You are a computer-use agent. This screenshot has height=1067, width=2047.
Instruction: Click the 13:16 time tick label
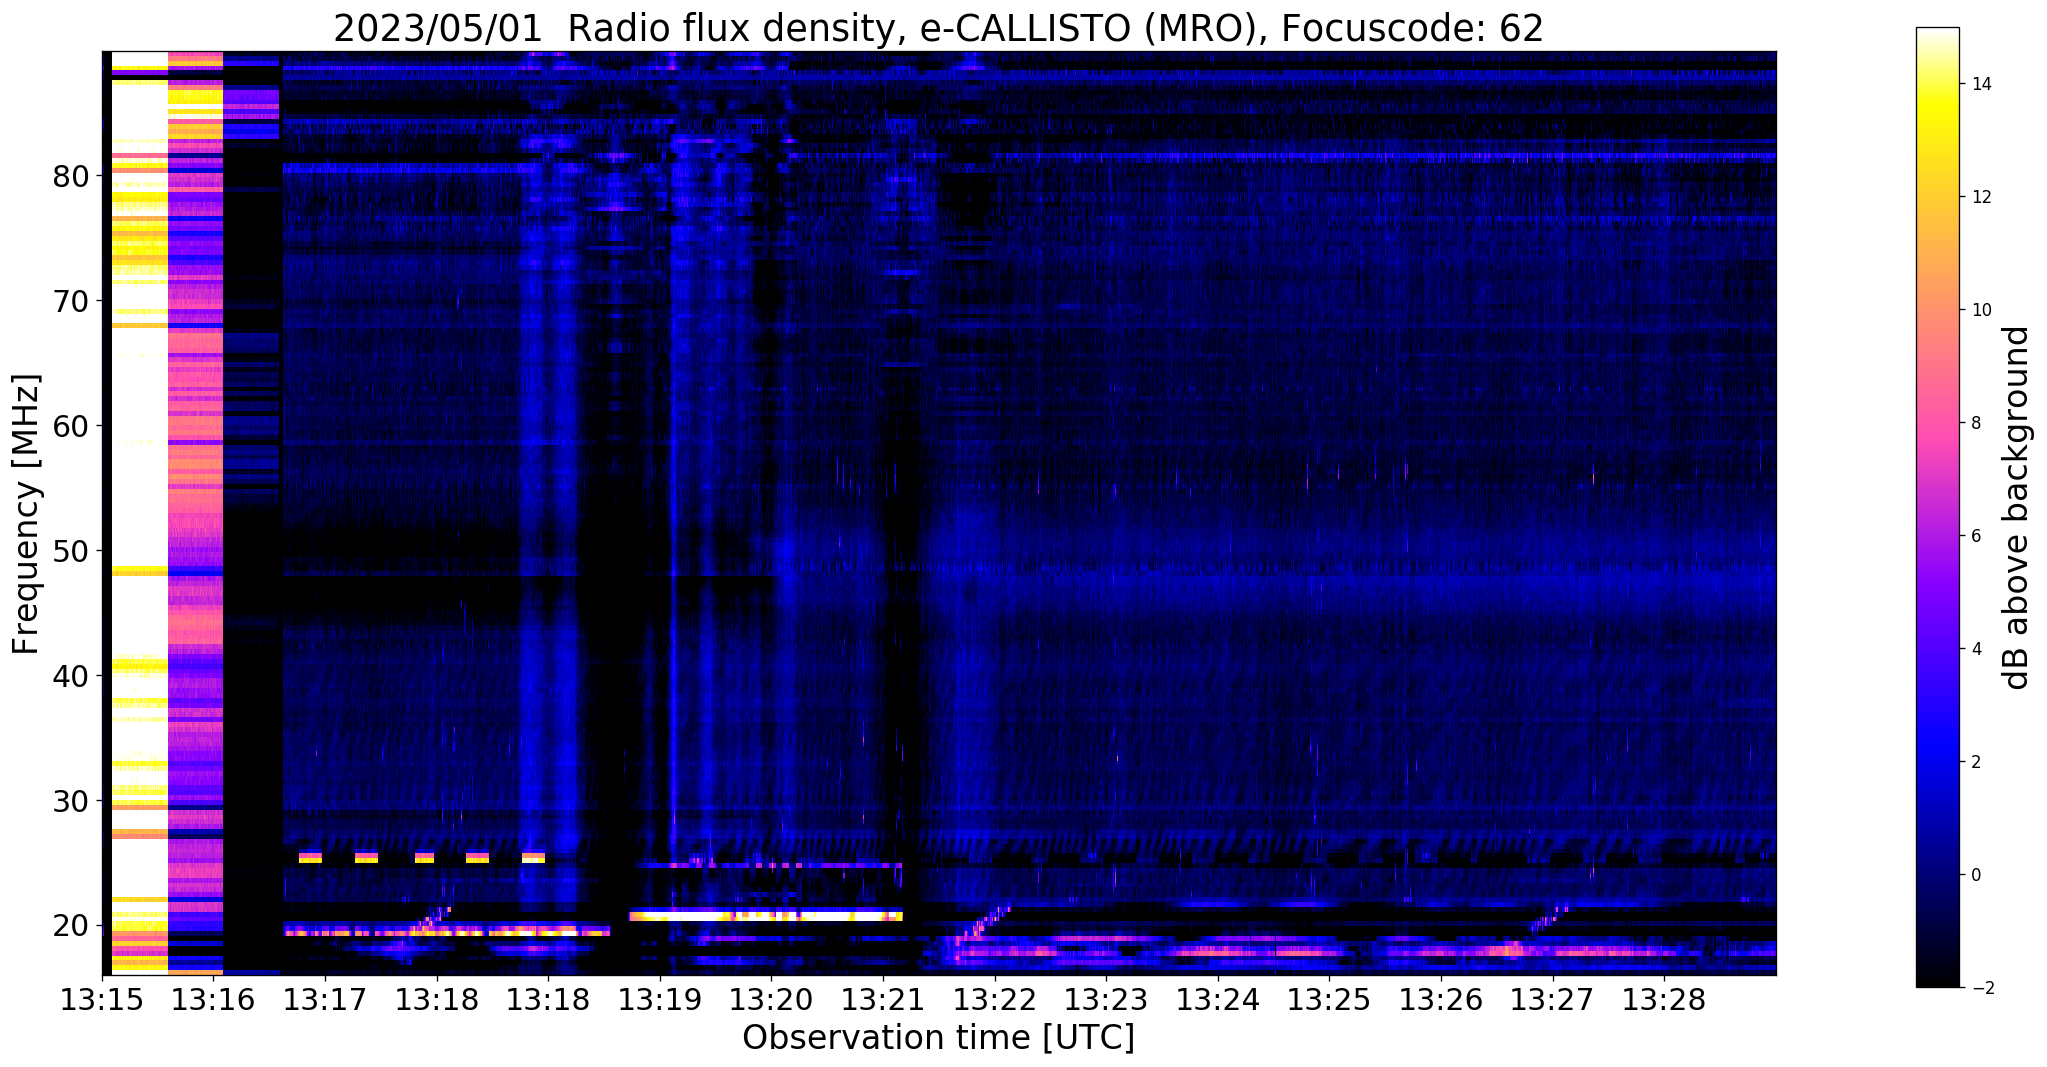point(213,1000)
